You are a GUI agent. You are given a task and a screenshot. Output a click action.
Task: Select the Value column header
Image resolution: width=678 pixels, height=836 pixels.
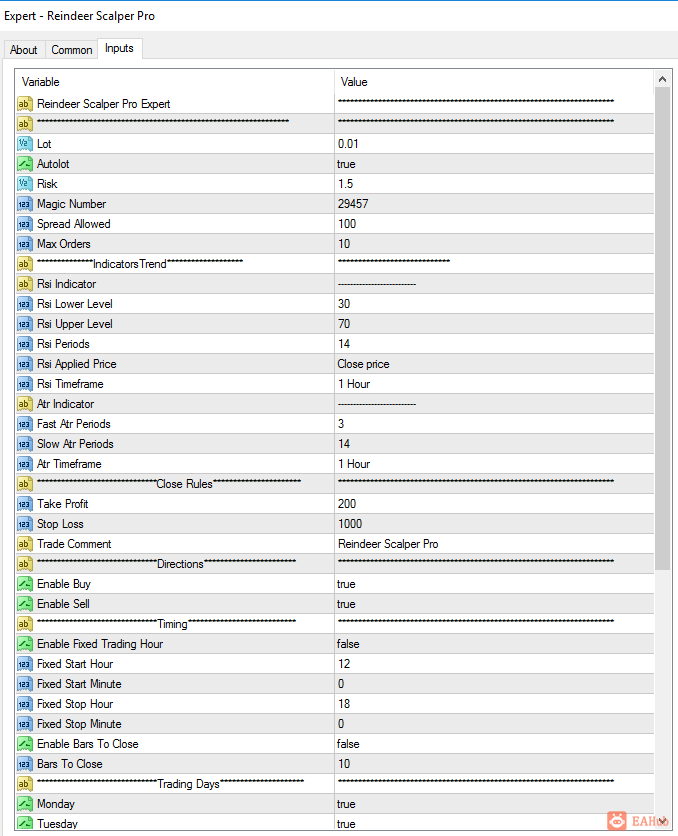(x=494, y=82)
